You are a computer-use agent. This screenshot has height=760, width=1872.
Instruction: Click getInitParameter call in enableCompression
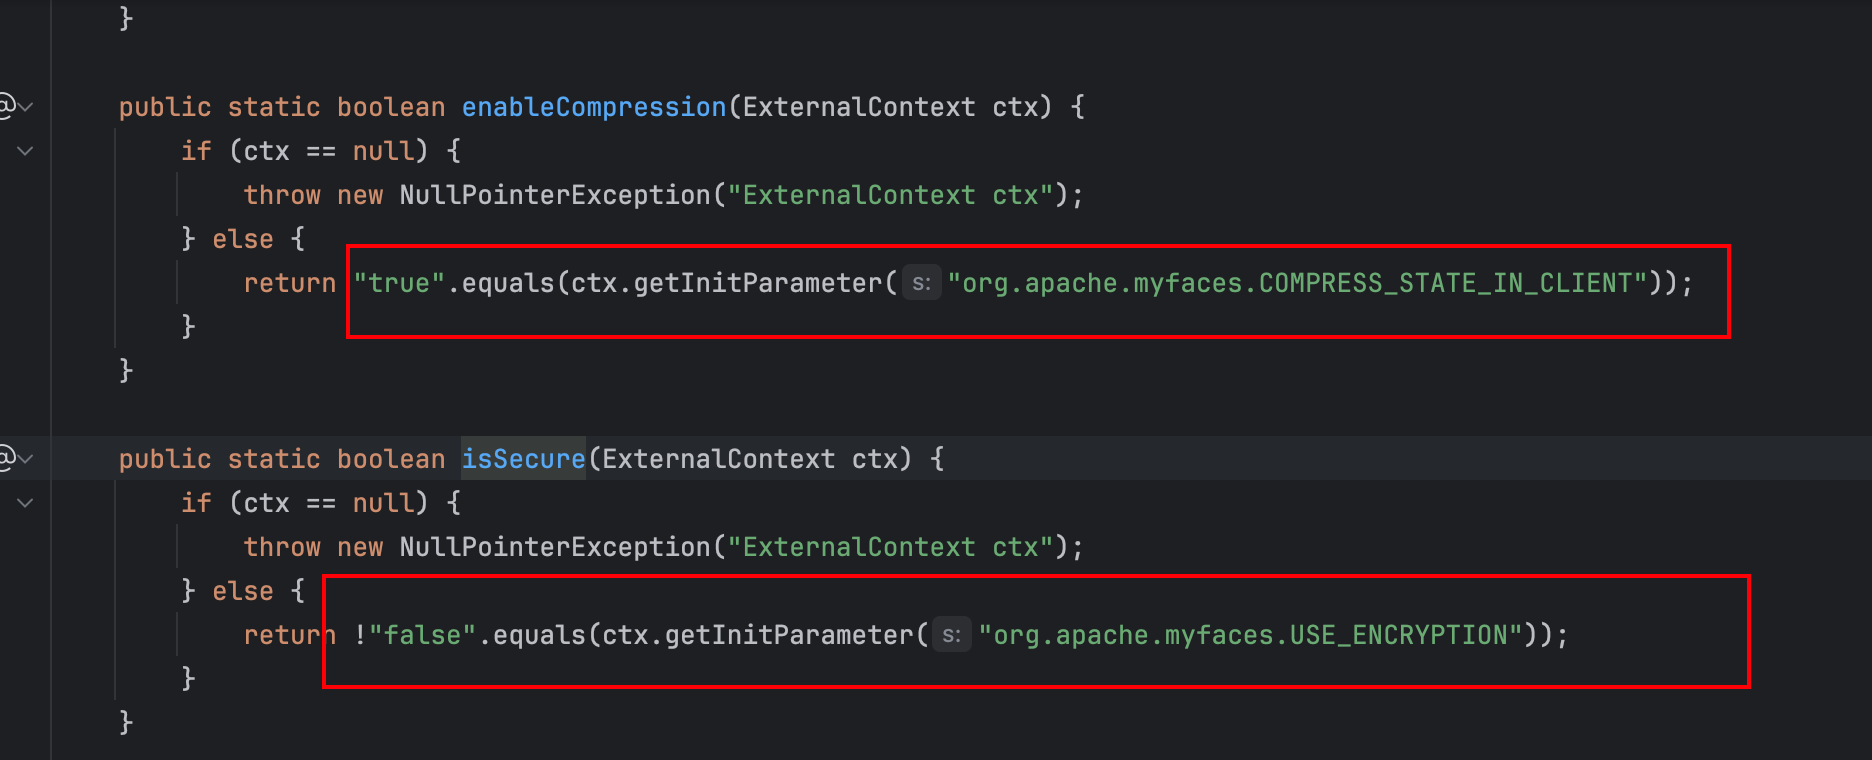[758, 283]
